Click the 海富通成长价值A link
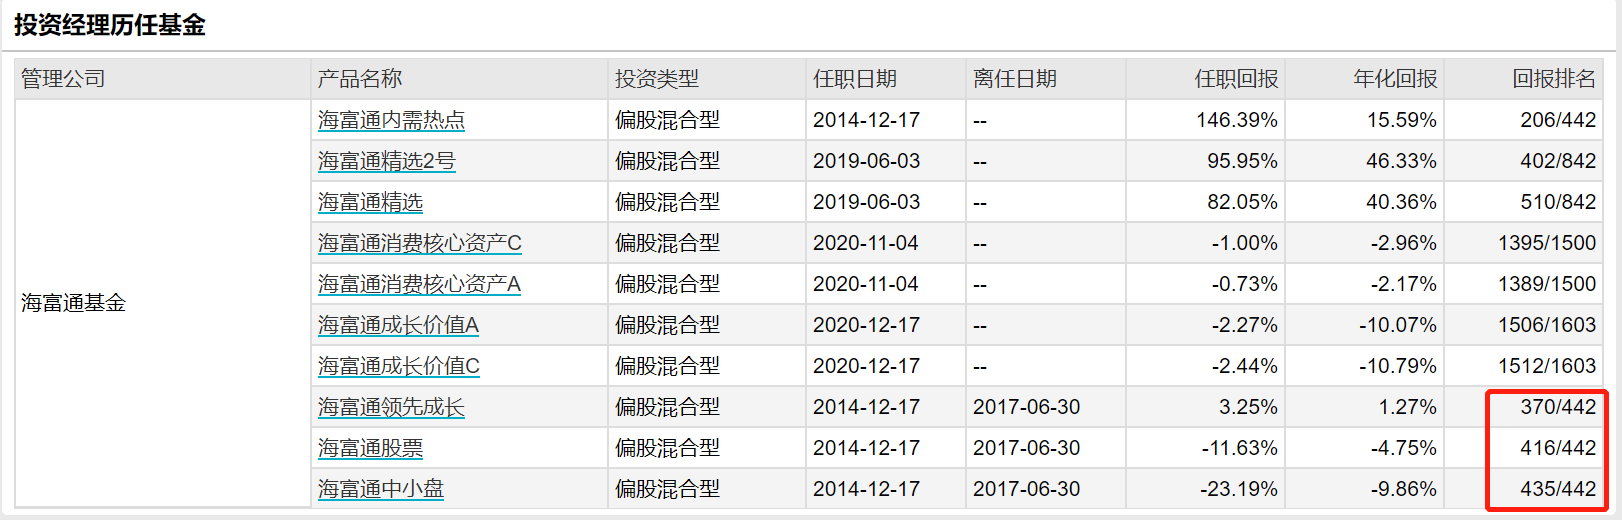Screen dimensions: 1622x520 [398, 325]
